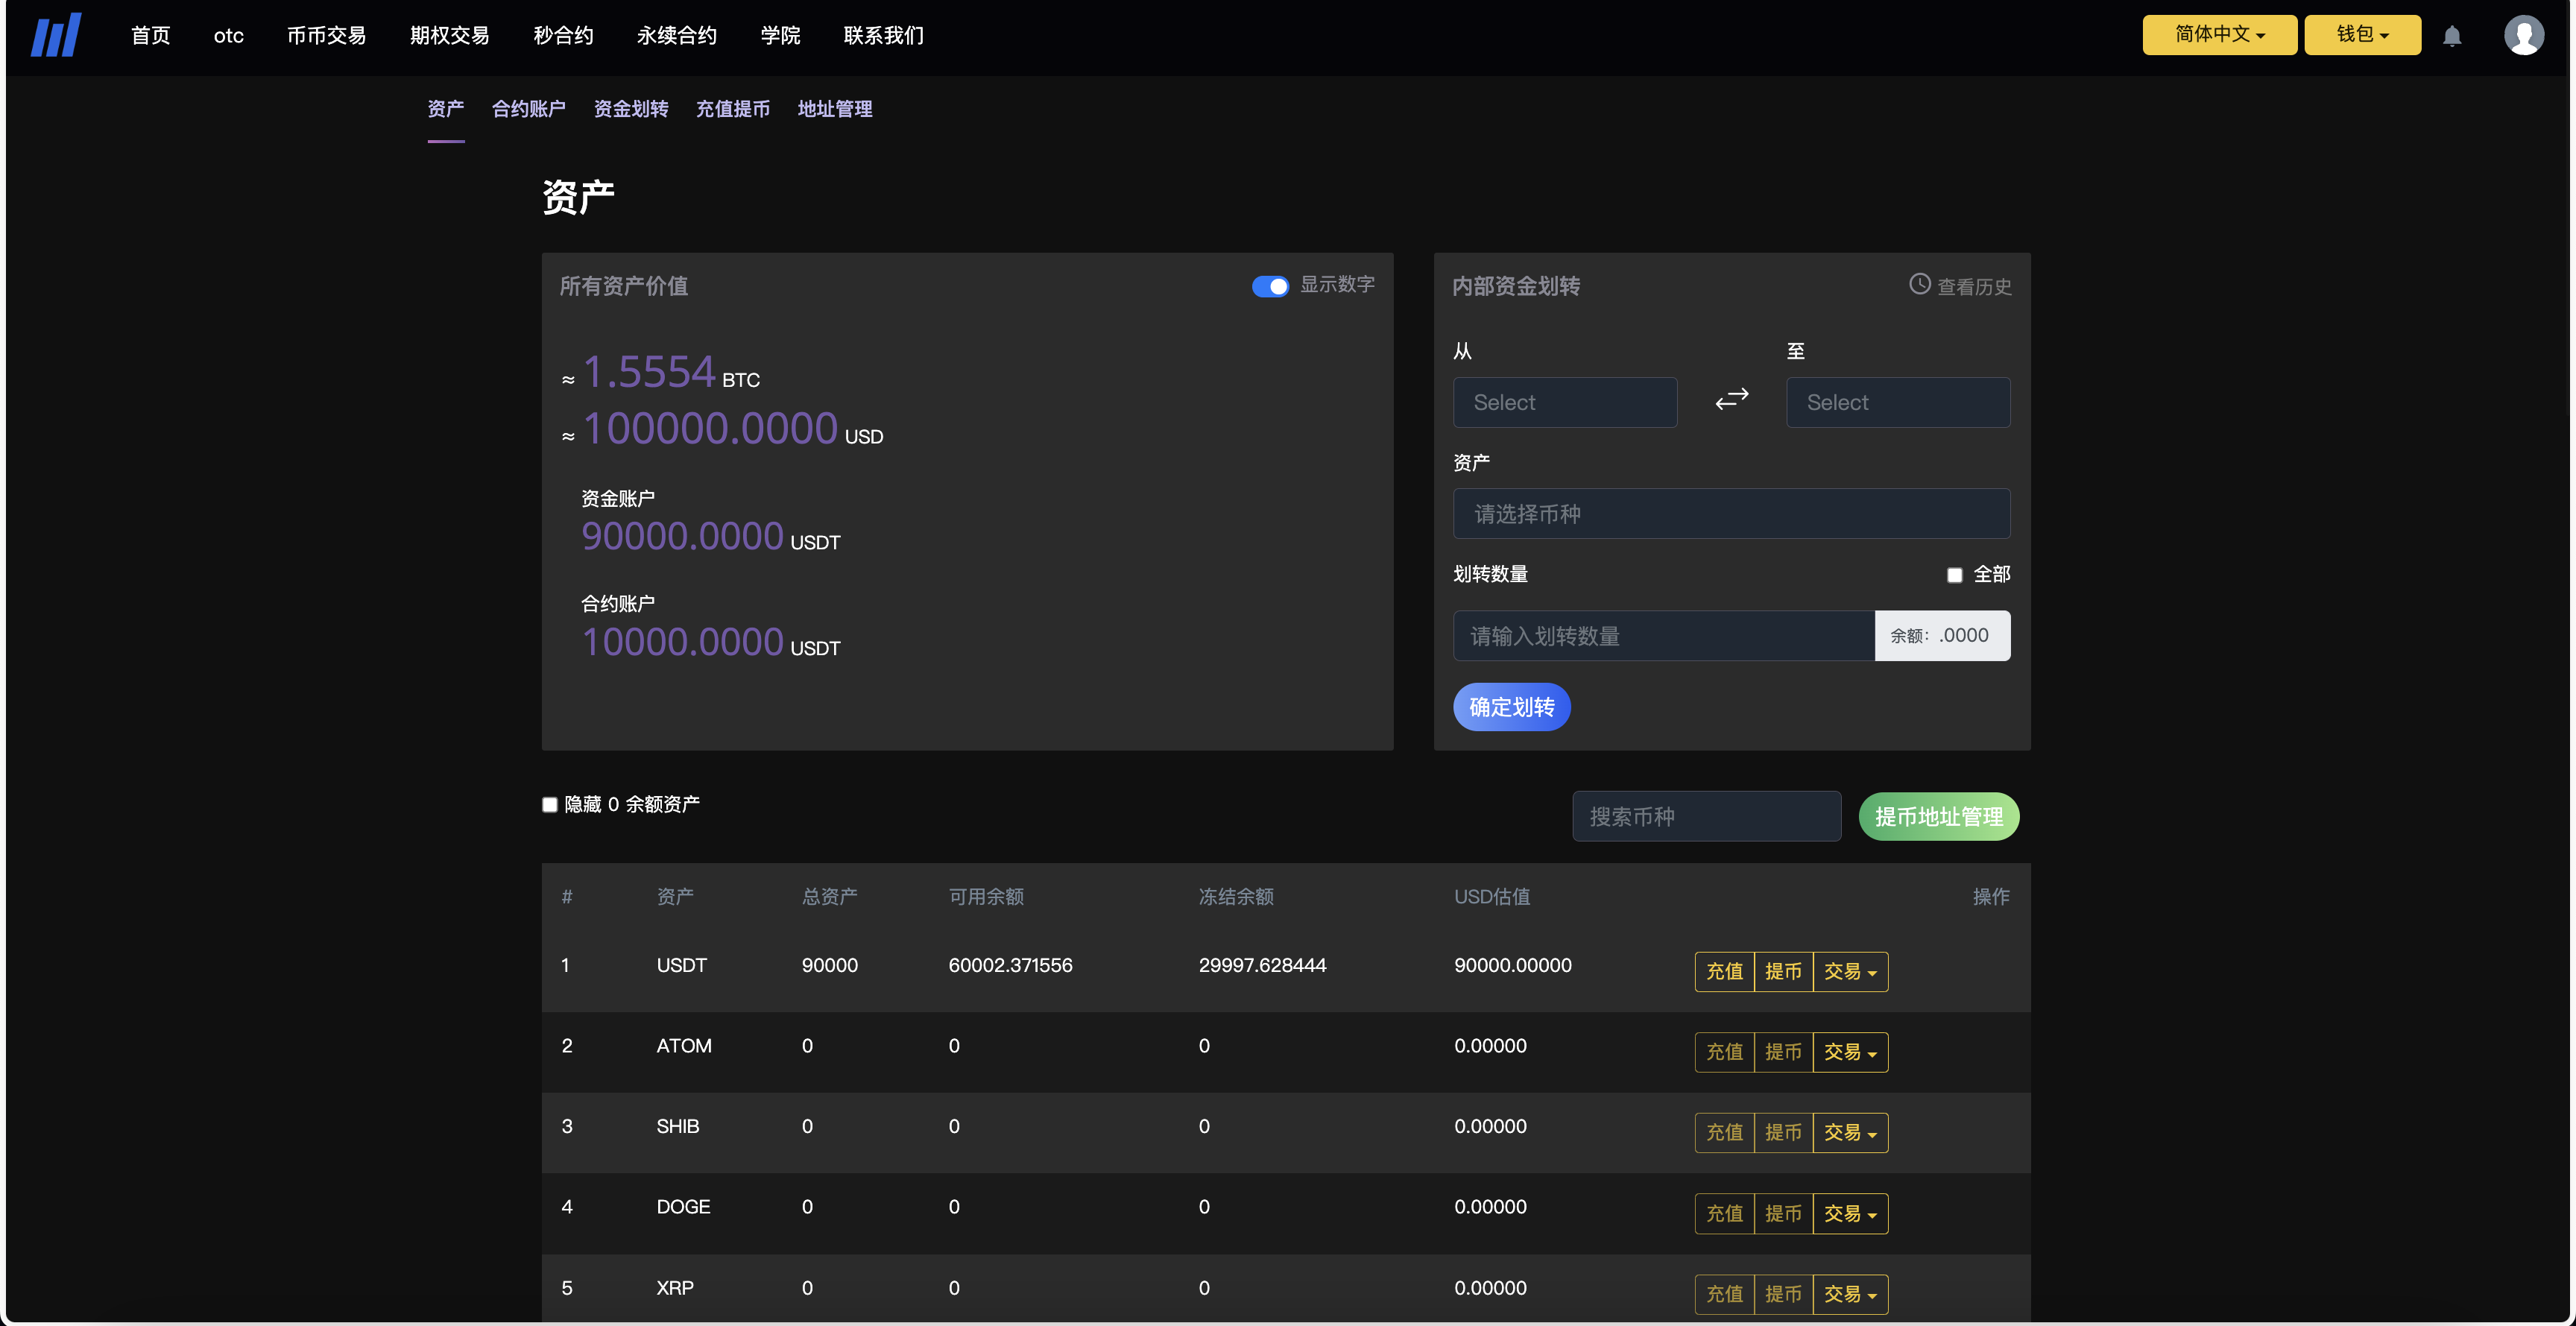Image resolution: width=2576 pixels, height=1326 pixels.
Task: Expand 交易 dropdown in SHIB row
Action: pyautogui.click(x=1850, y=1133)
